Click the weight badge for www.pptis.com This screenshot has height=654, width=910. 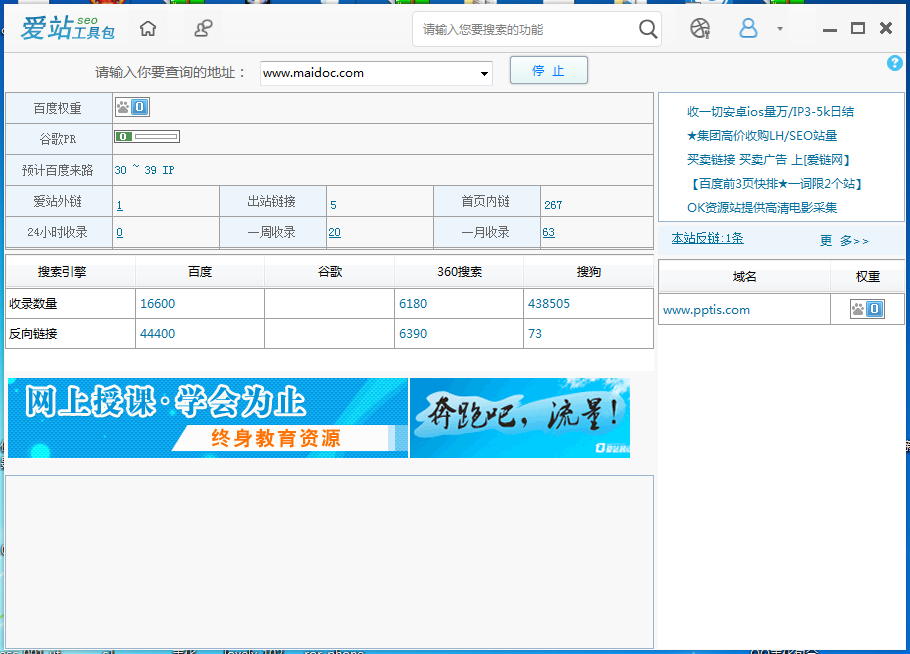click(868, 309)
